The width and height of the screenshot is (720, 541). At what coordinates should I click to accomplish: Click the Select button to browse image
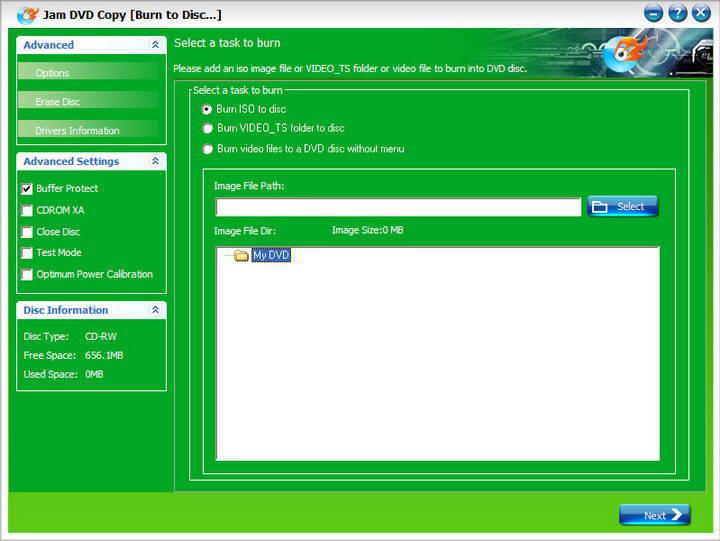(623, 207)
